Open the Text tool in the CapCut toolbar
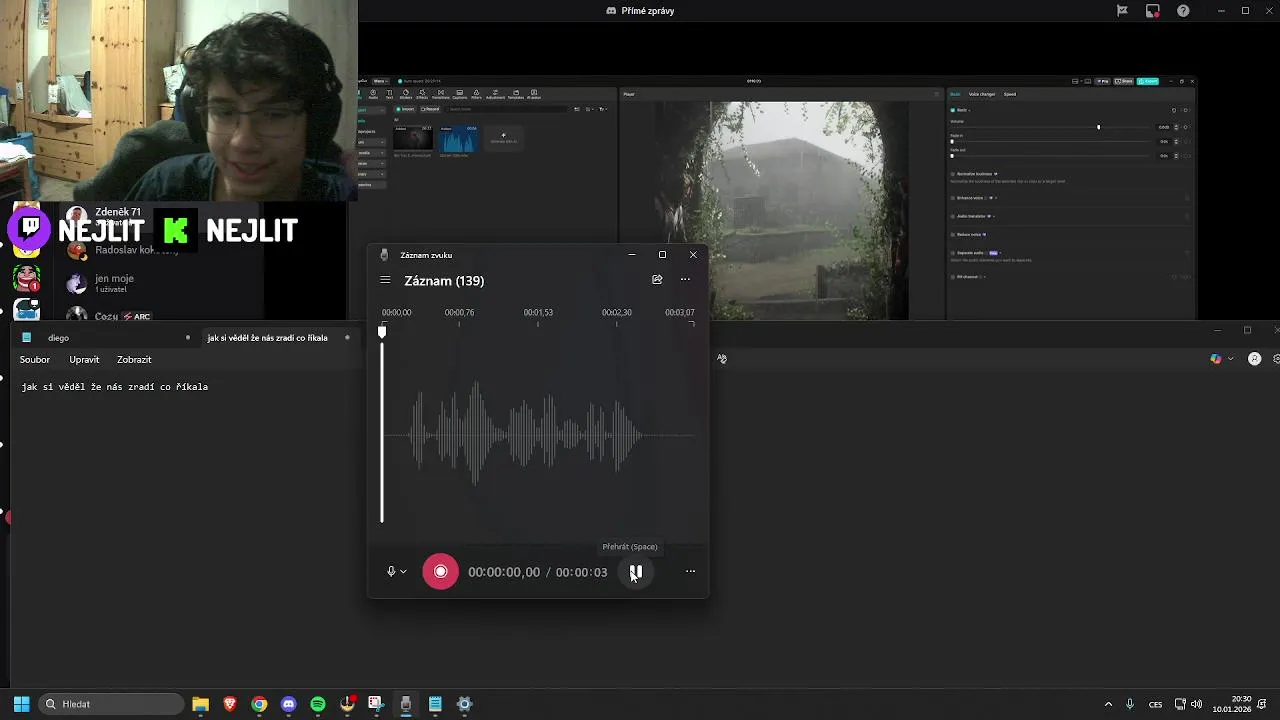Screen dimensions: 1280x720 point(389,94)
